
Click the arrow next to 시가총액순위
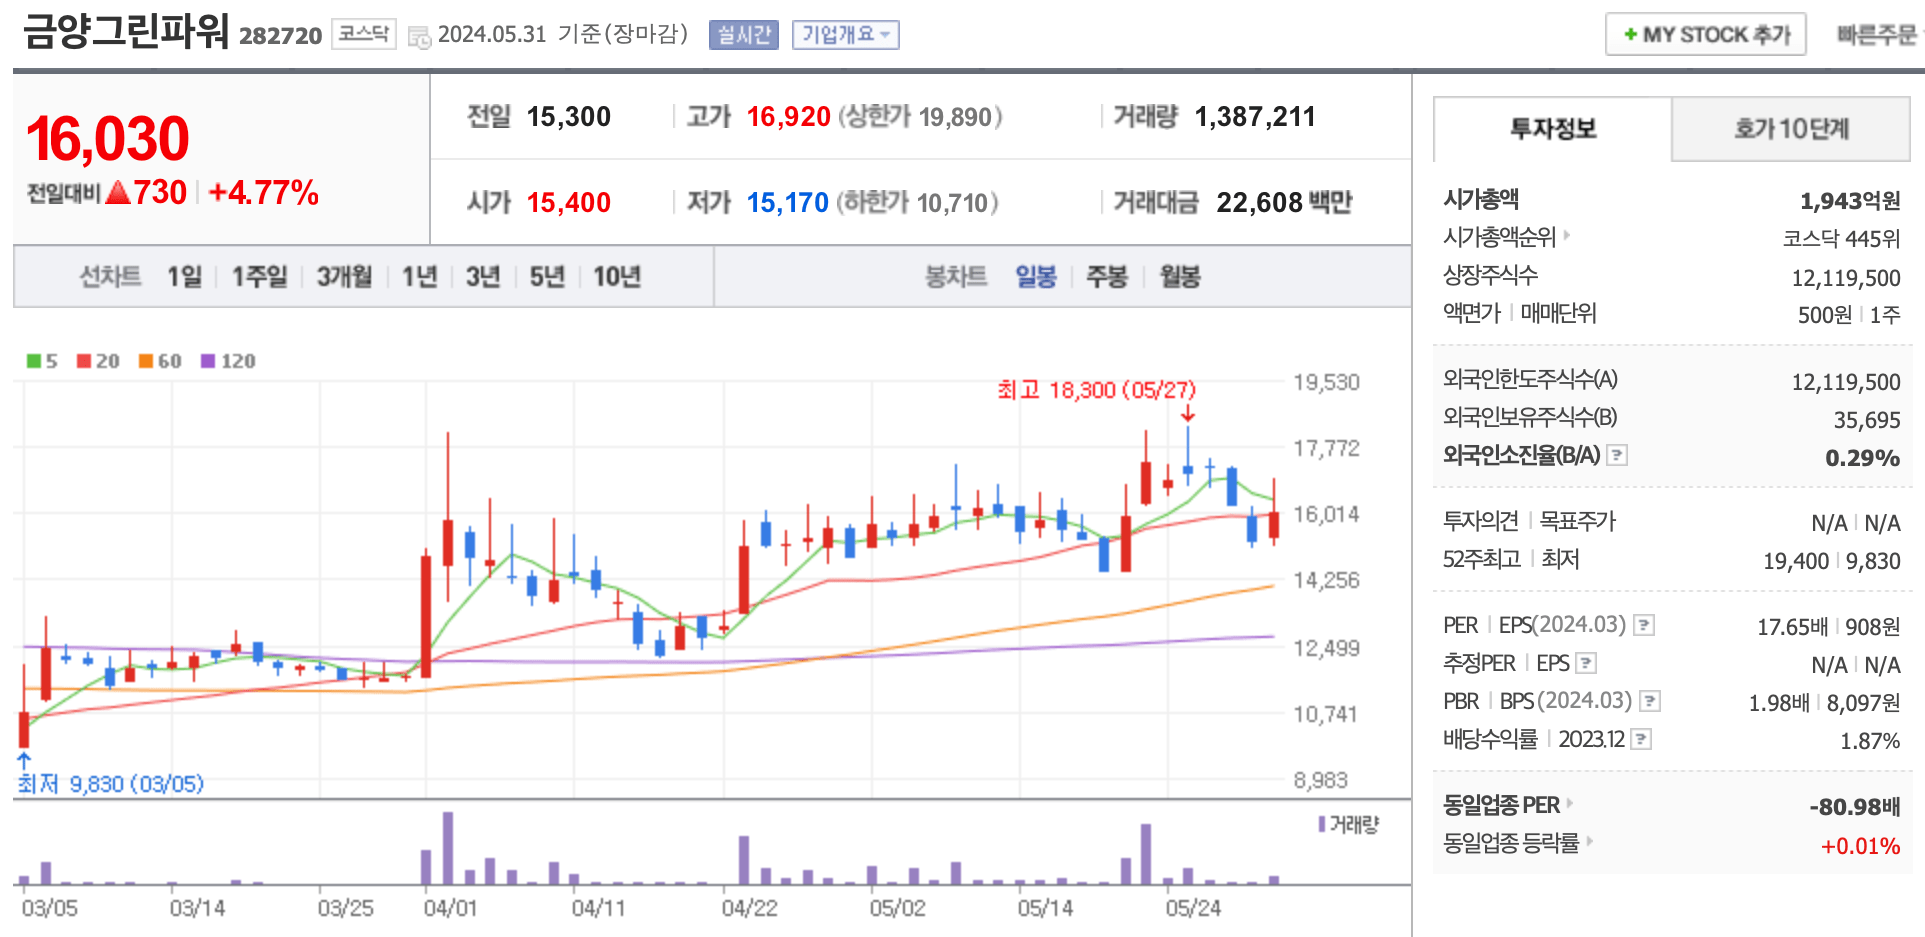pyautogui.click(x=1567, y=236)
